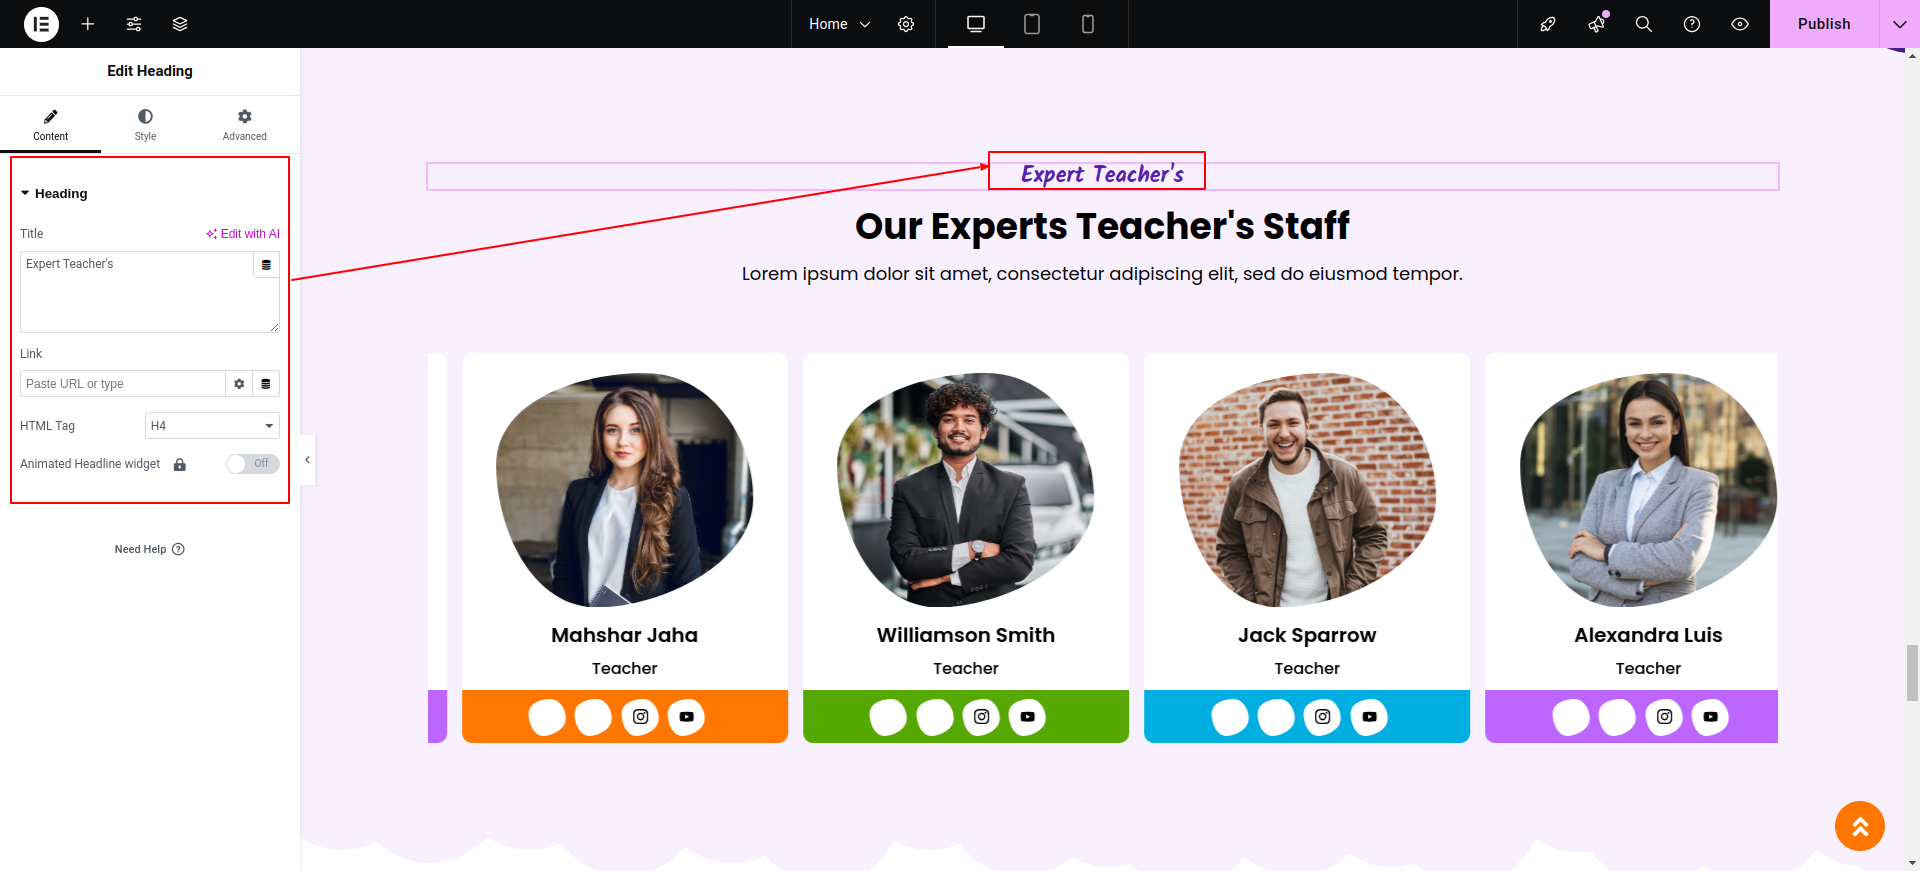Toggle Animated Headline widget switch
Screen dimensions: 1920x871
pos(252,464)
